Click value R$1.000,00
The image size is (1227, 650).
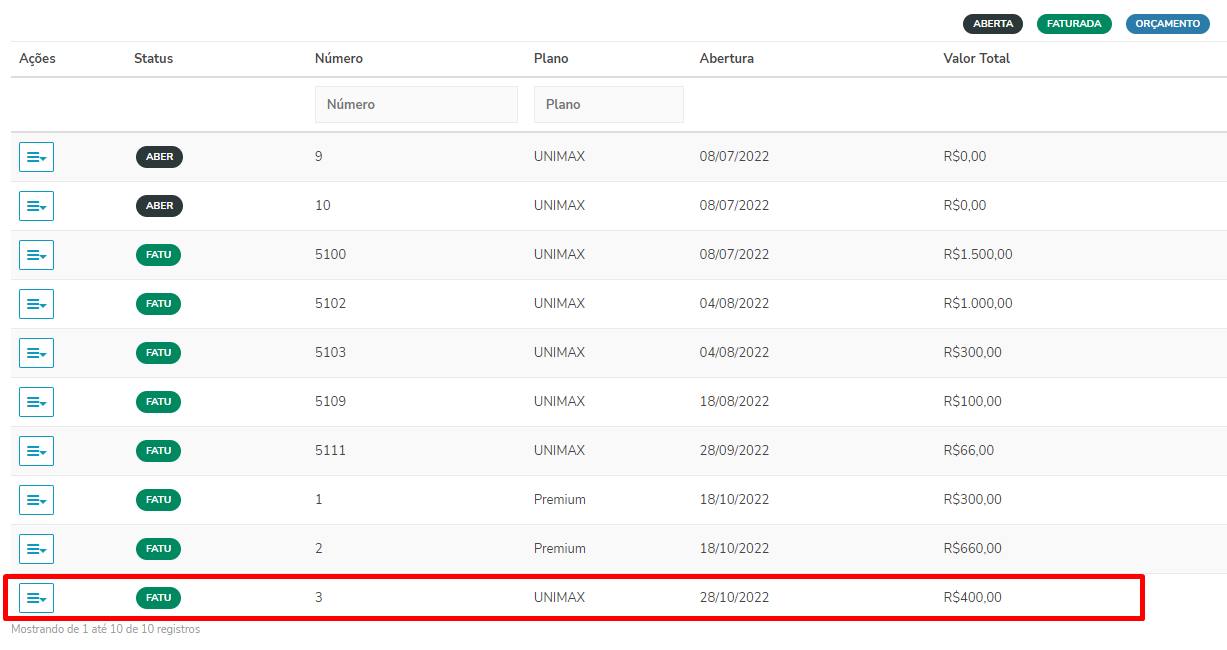978,304
